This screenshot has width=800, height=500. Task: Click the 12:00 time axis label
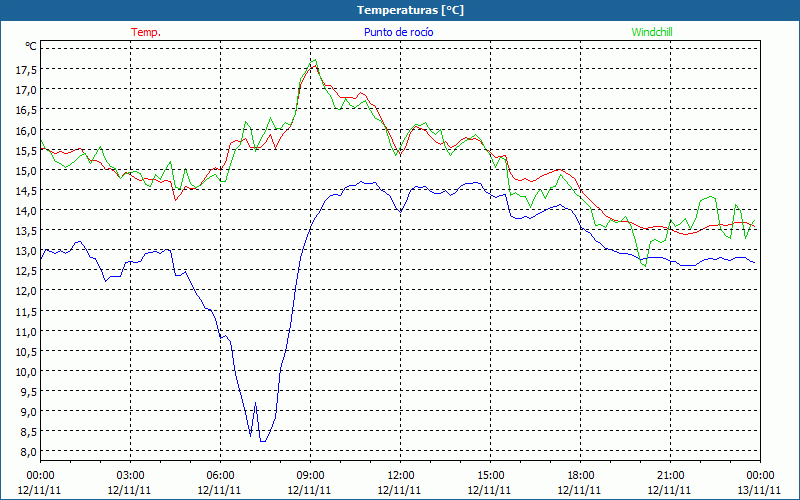400,476
